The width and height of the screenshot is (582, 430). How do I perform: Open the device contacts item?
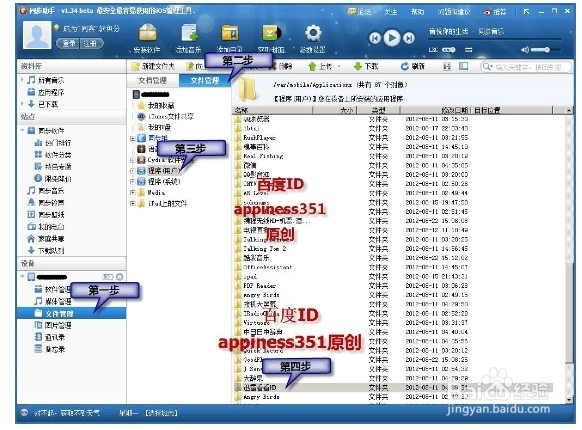coord(49,337)
